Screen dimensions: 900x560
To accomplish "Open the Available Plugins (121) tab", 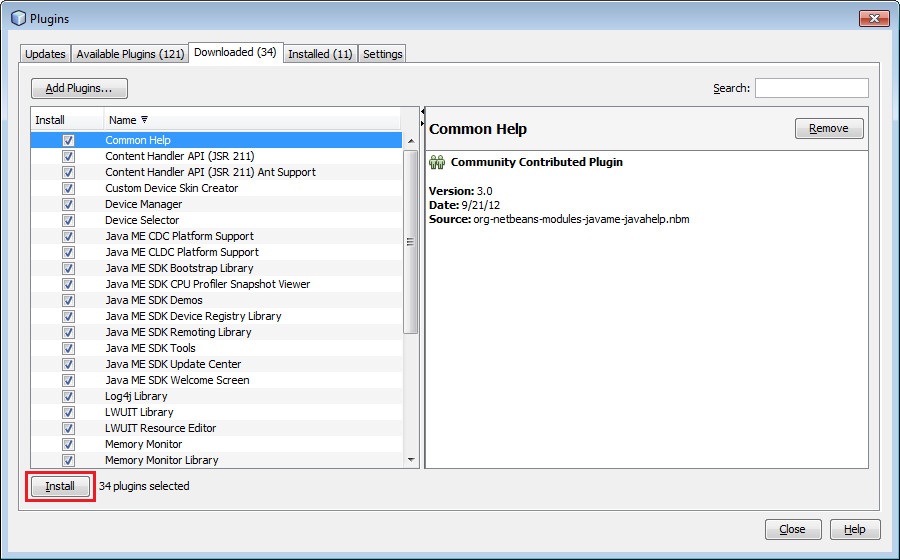I will click(130, 54).
